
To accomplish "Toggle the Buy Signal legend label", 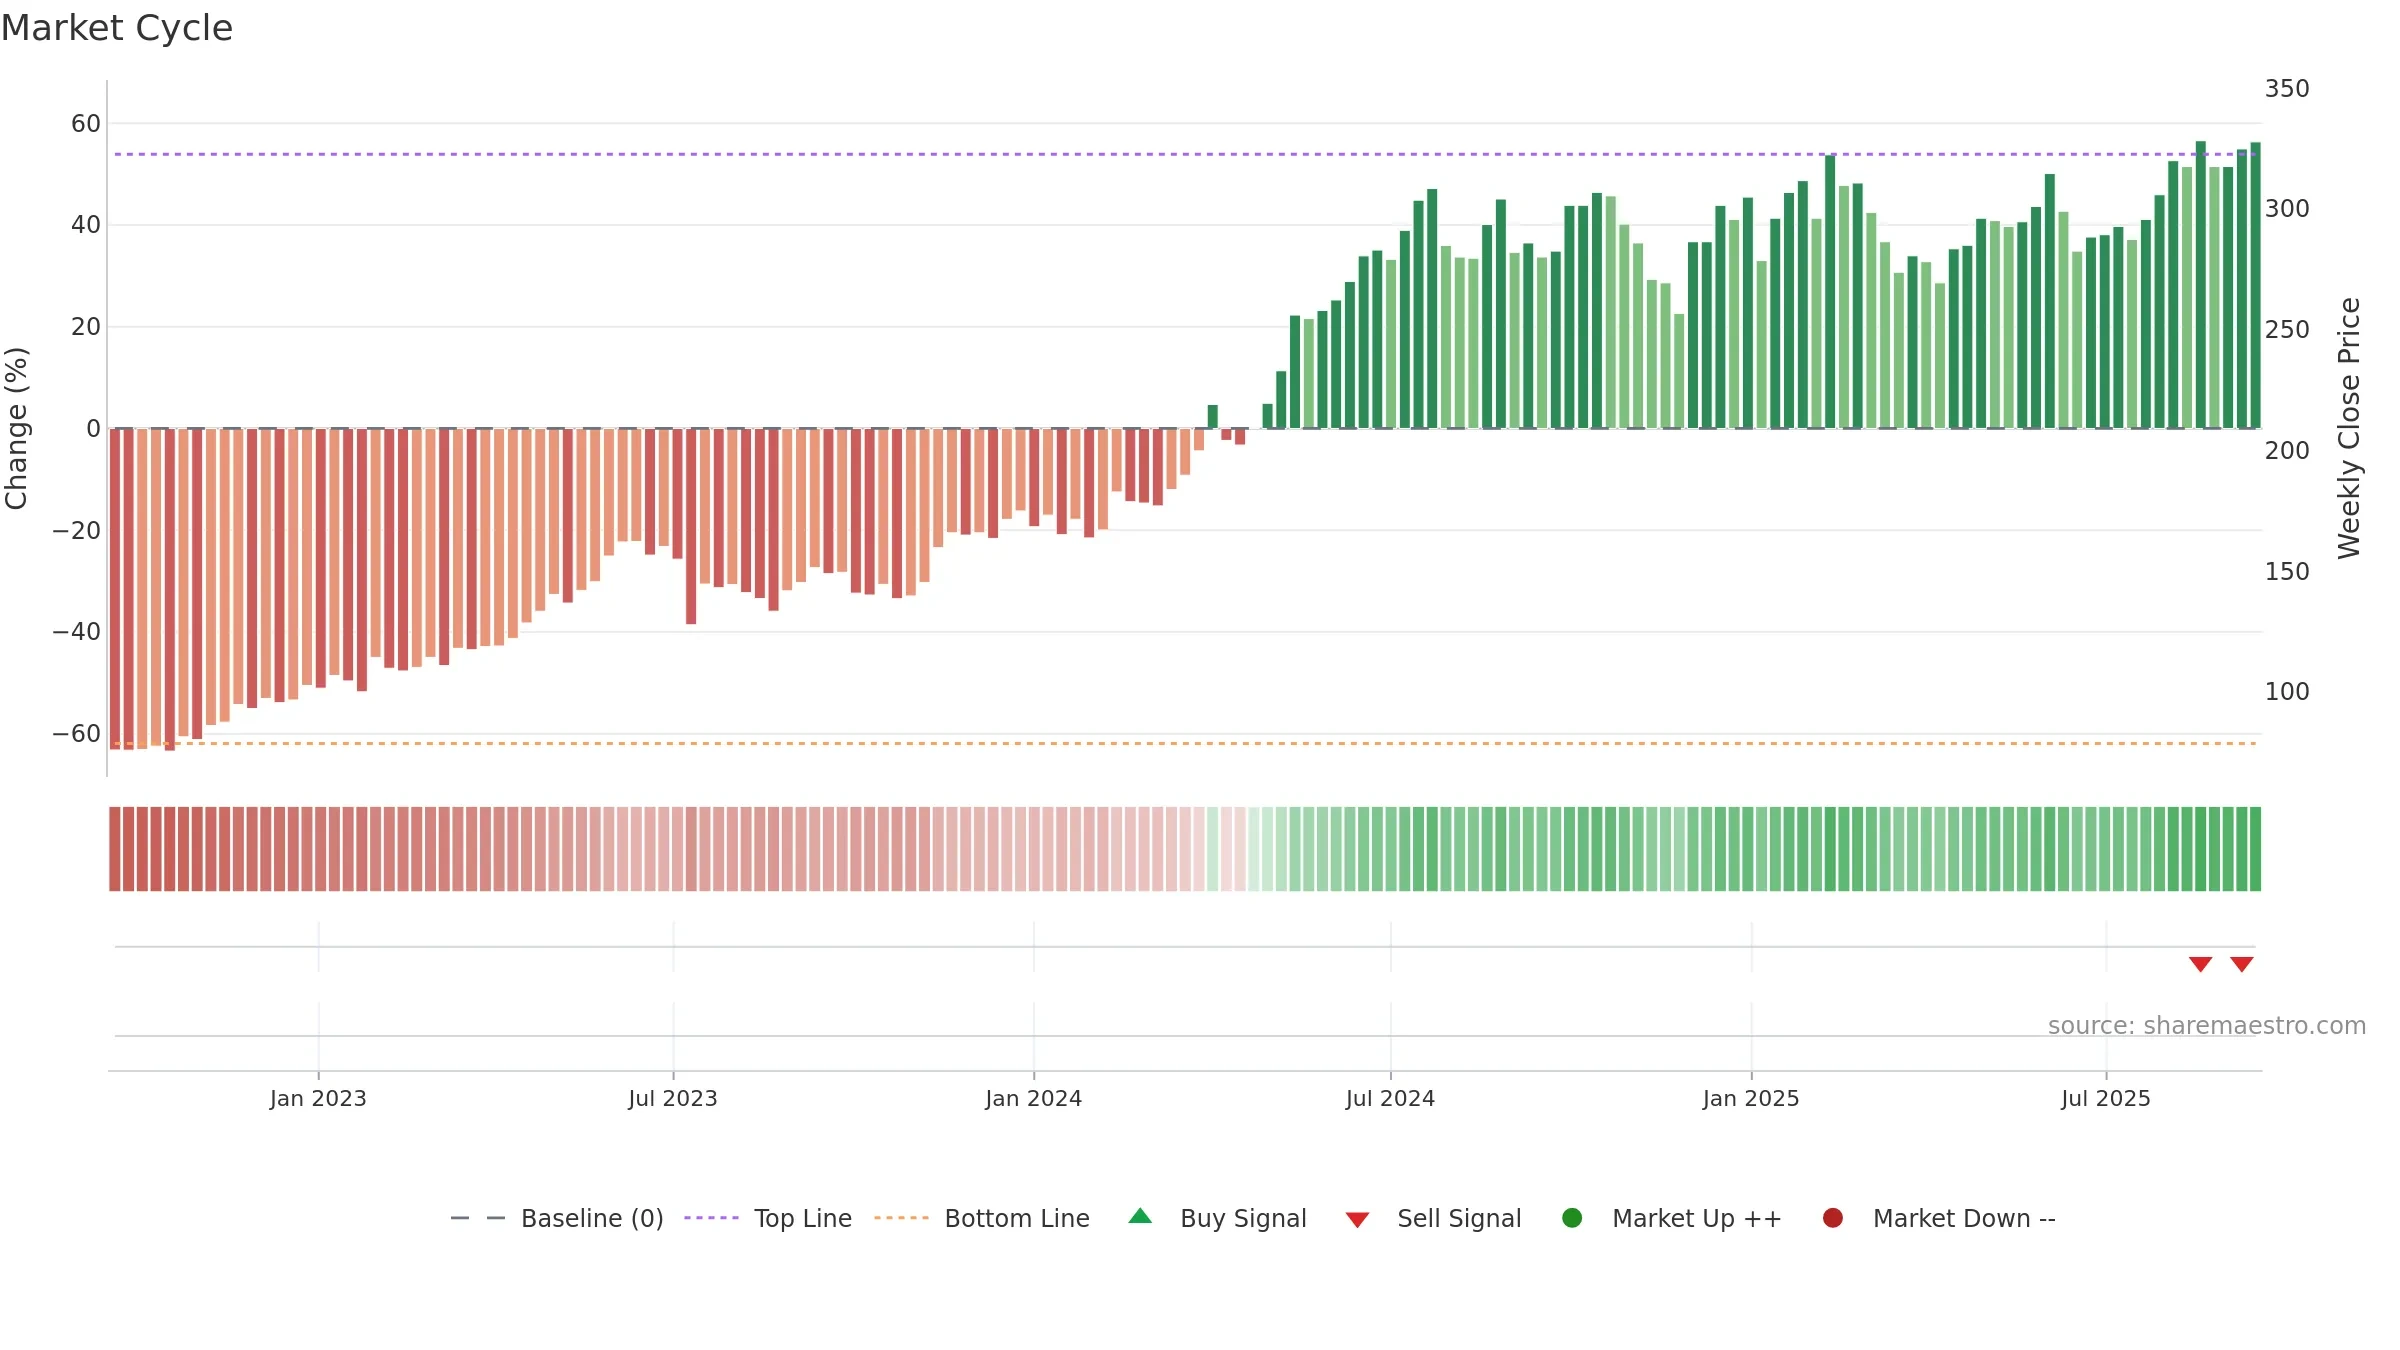I will coord(1243,1218).
